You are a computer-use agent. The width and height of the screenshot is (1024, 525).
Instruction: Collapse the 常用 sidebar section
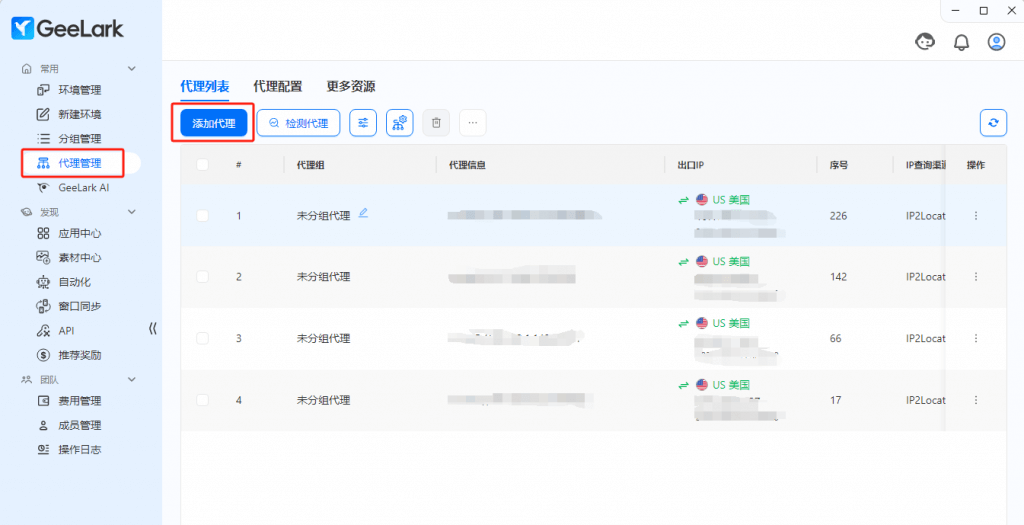[131, 68]
